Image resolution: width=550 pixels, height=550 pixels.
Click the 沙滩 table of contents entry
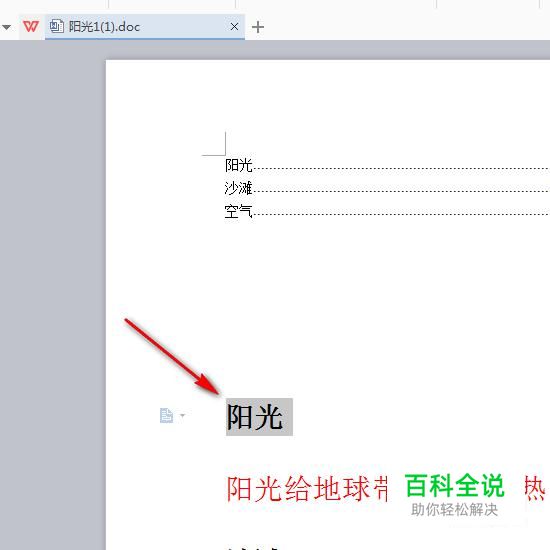pyautogui.click(x=239, y=188)
